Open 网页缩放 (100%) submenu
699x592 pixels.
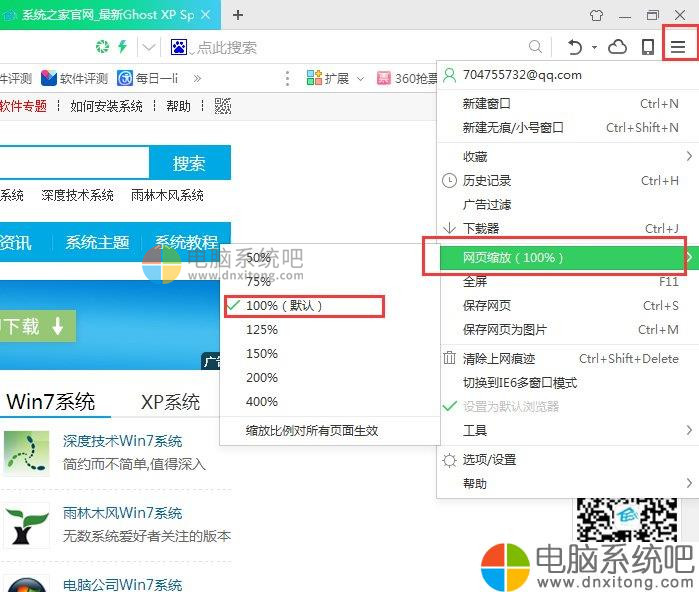coord(567,257)
